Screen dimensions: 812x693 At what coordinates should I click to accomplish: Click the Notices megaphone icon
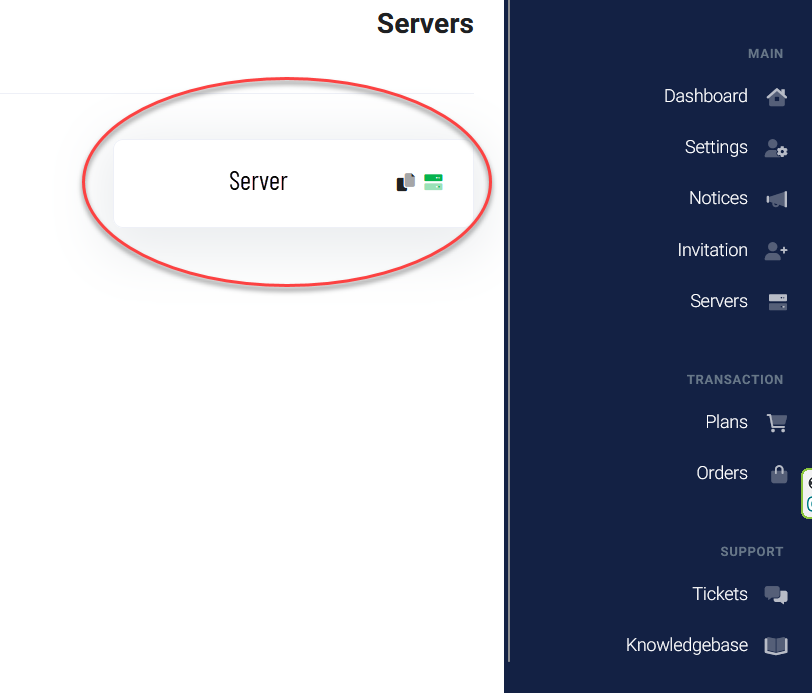pyautogui.click(x=777, y=199)
